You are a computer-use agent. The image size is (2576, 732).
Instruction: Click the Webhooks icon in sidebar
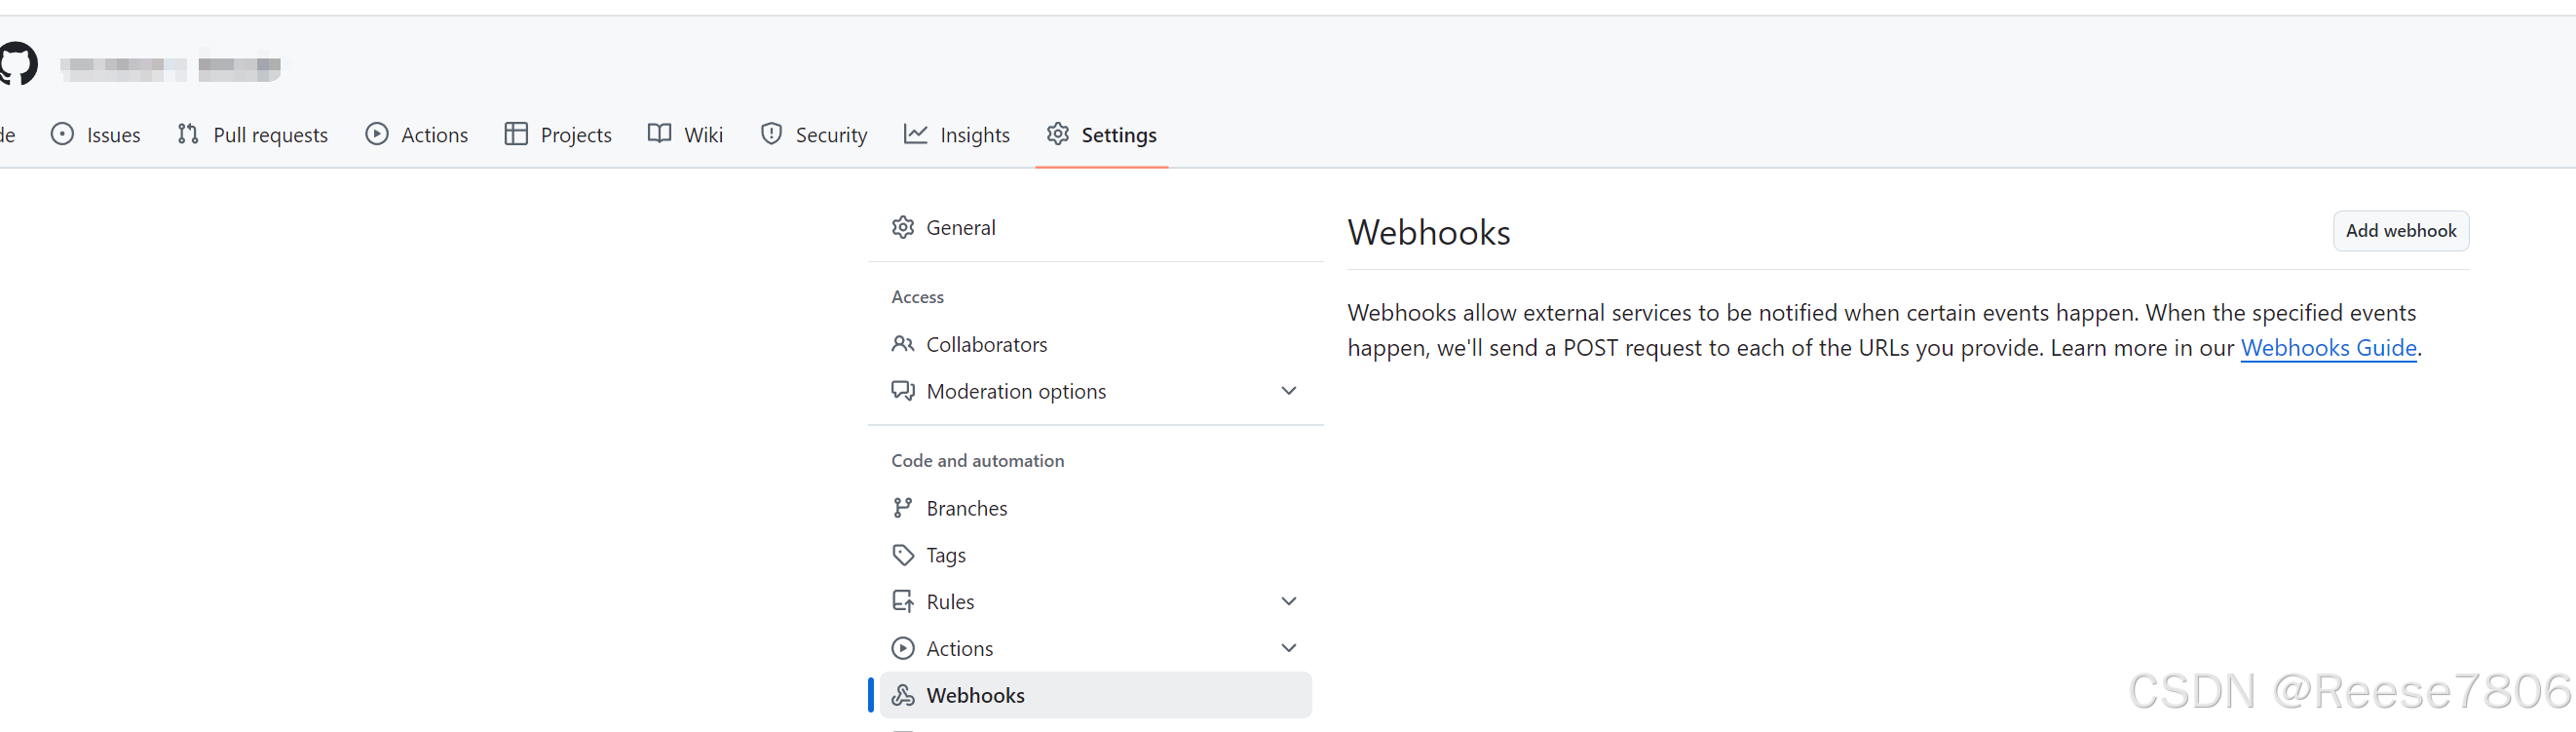click(903, 696)
